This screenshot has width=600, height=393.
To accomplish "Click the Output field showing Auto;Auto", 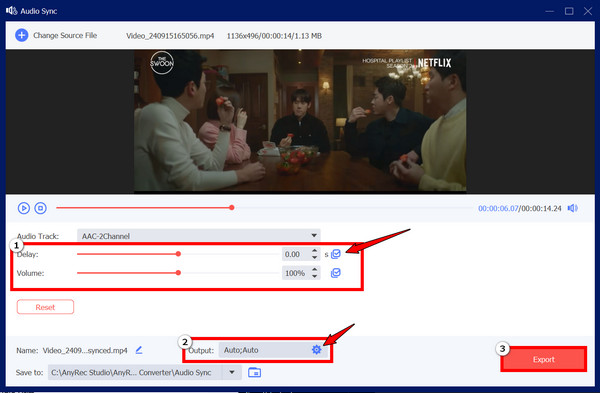I will tap(265, 350).
